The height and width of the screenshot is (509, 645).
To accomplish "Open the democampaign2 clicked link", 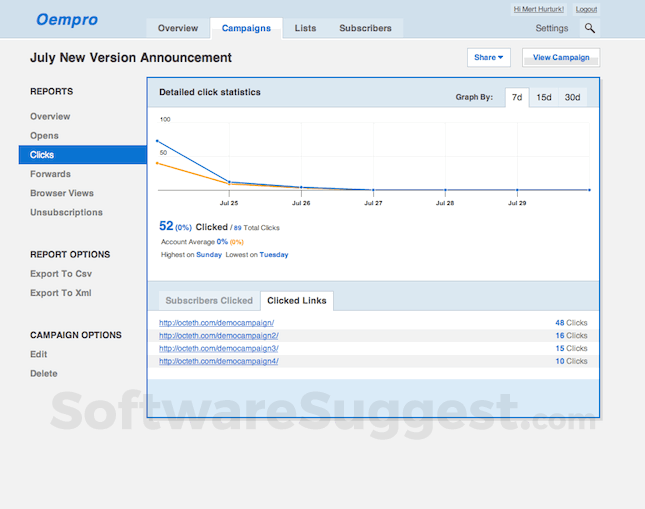I will [218, 336].
